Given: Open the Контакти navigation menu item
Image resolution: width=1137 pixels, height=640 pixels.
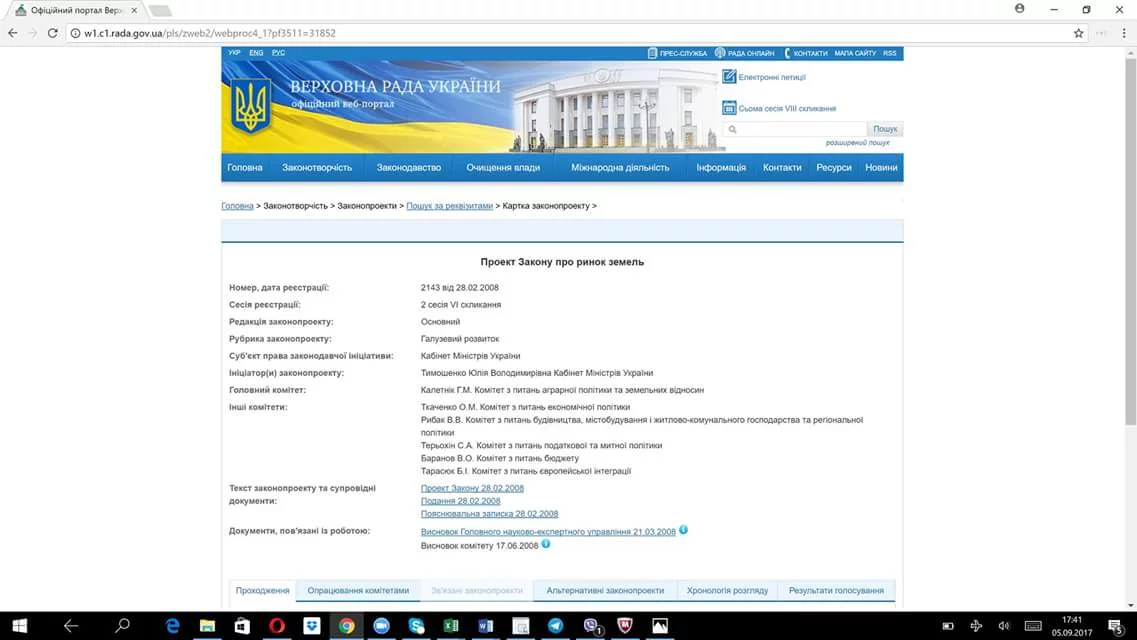Looking at the screenshot, I should tap(782, 167).
